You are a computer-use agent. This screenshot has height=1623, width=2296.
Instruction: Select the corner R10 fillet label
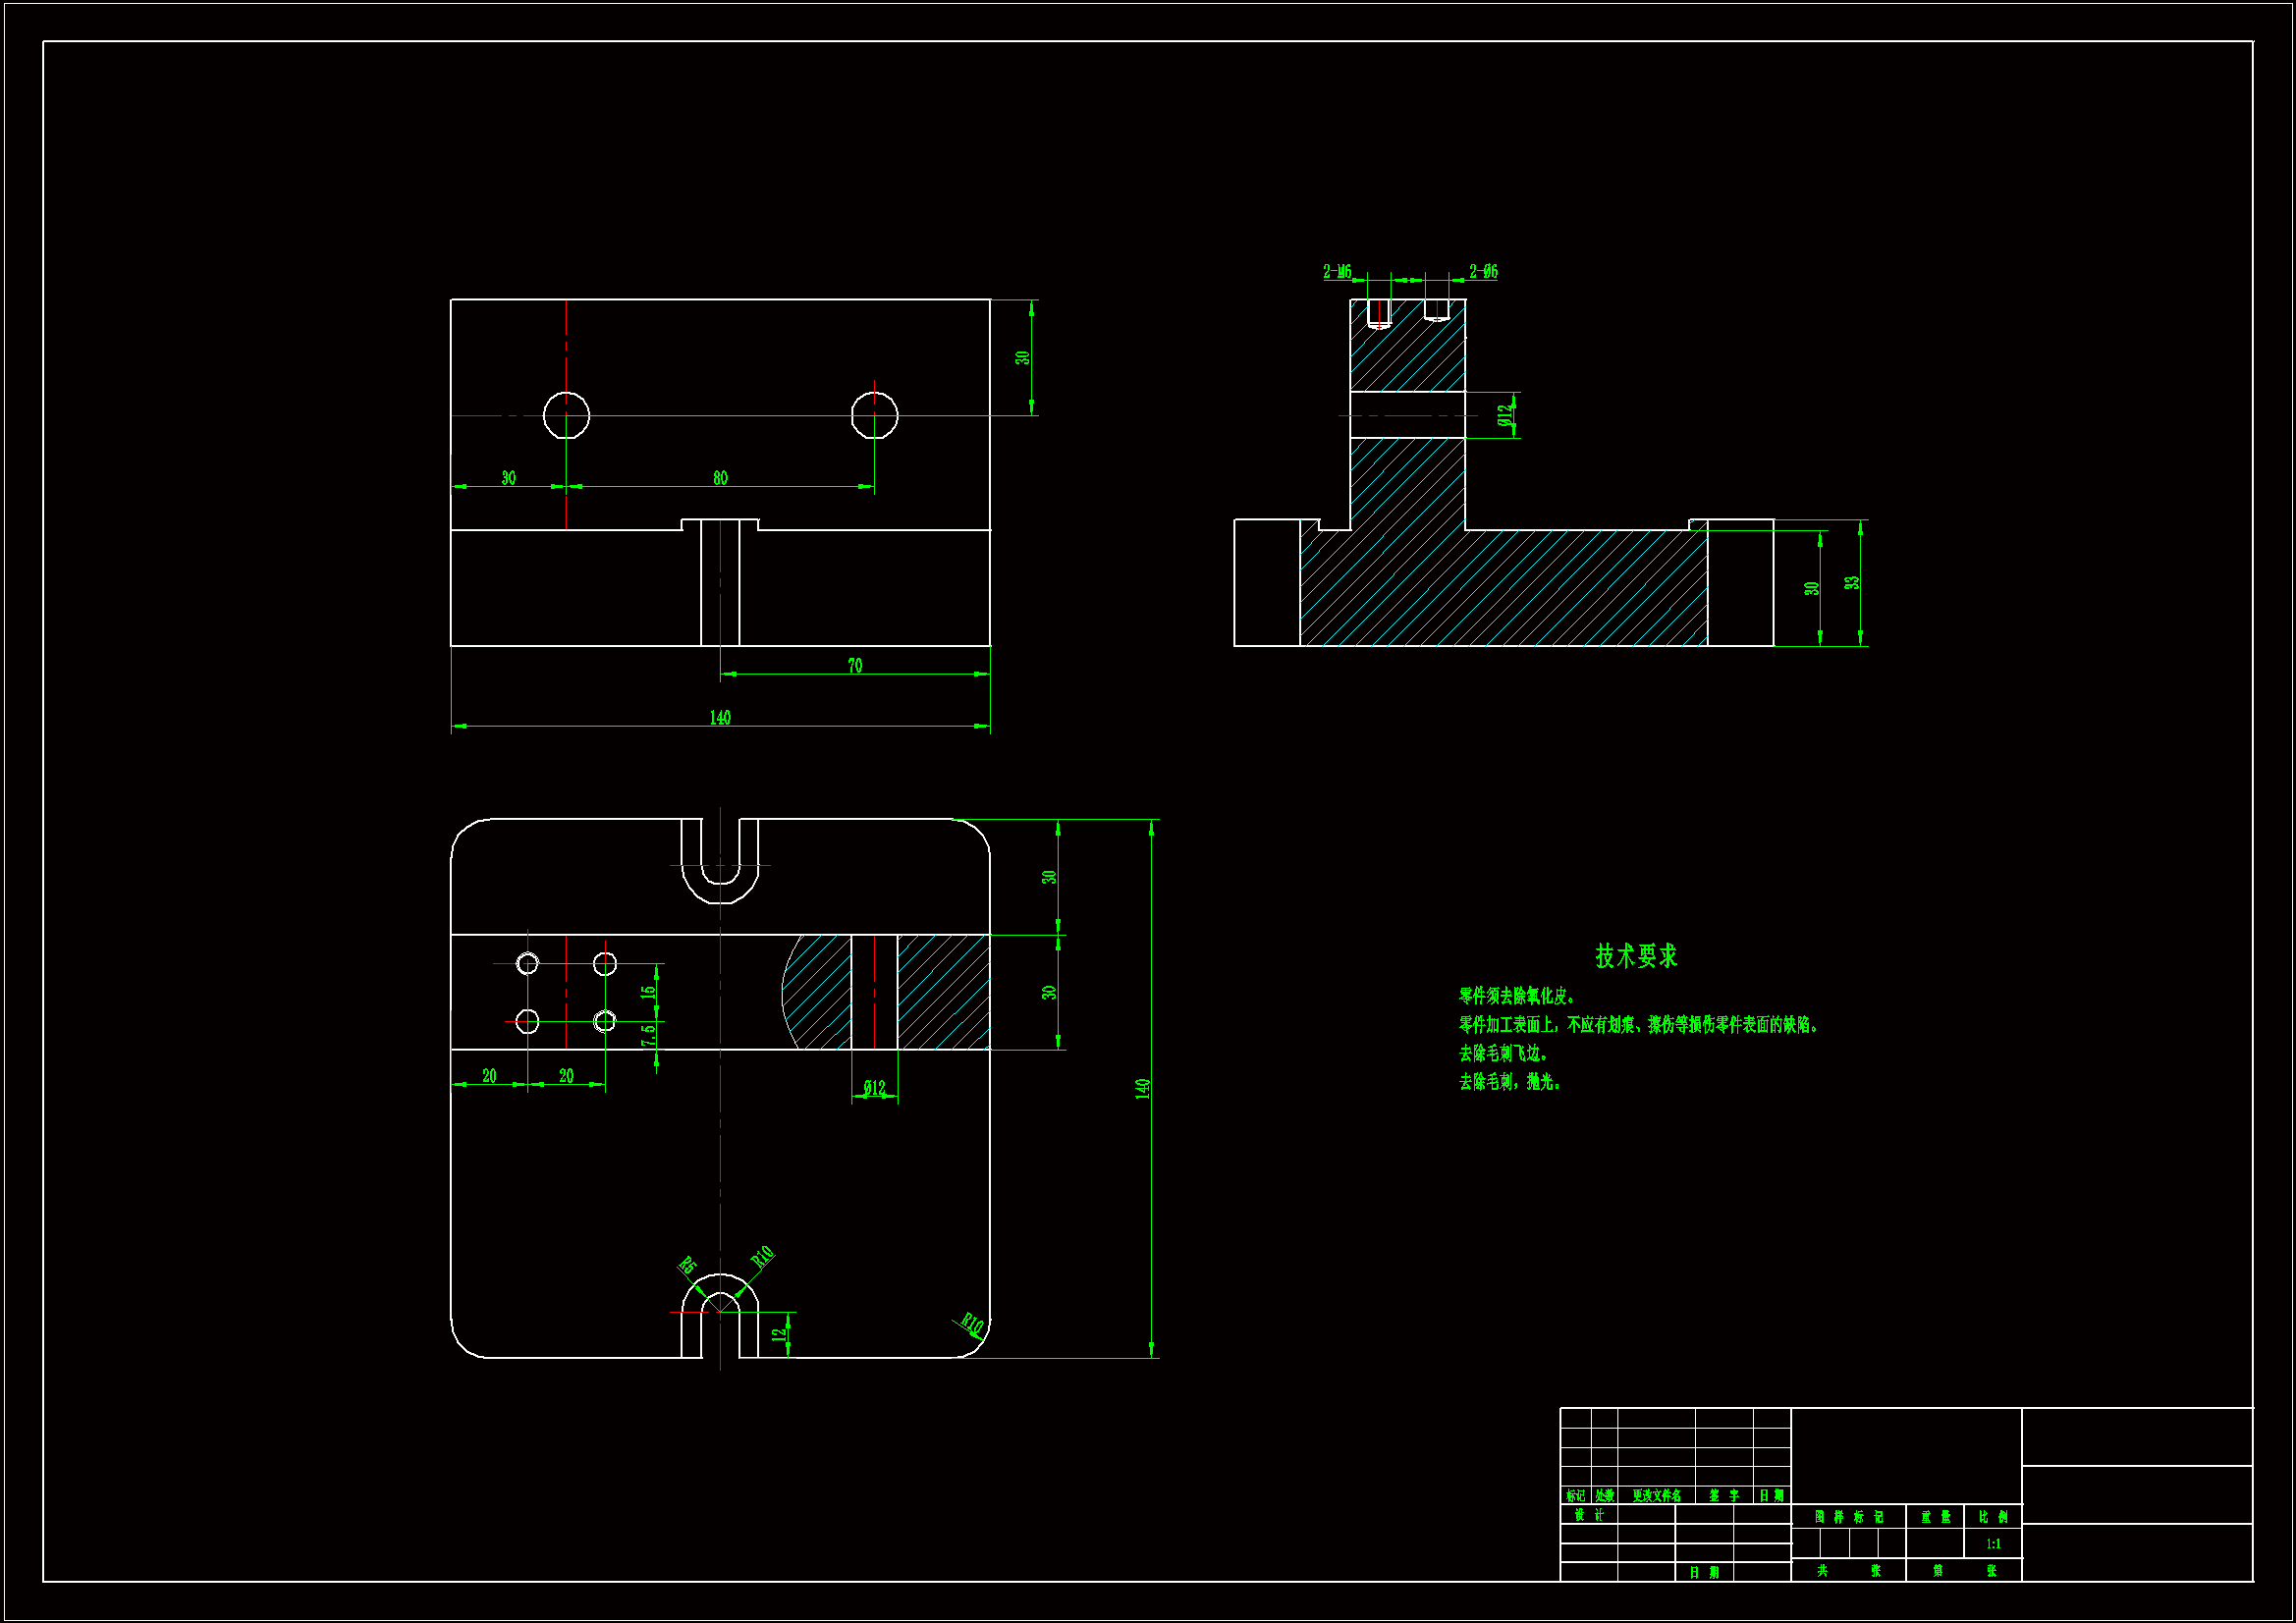coord(972,1323)
